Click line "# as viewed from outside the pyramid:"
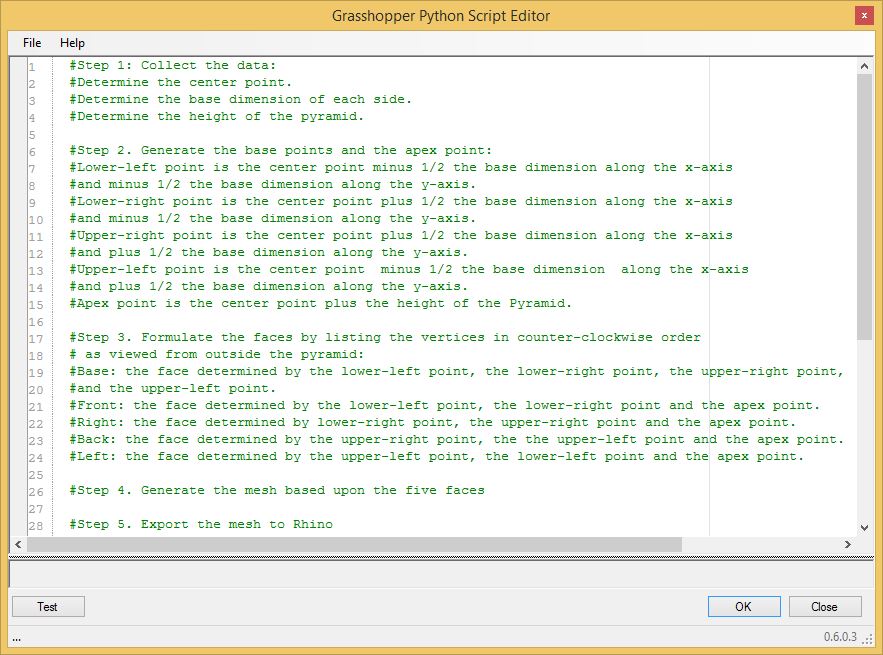 217,354
